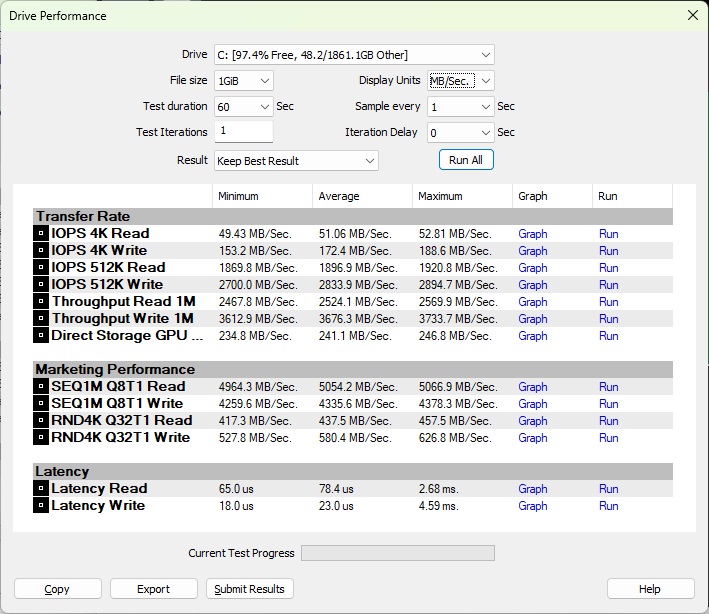Click the Latency Write row icon

tap(41, 506)
